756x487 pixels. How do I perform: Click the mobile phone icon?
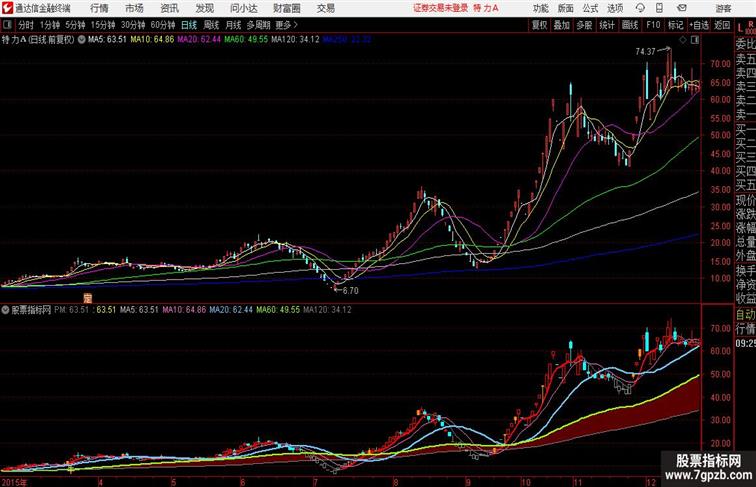click(659, 8)
